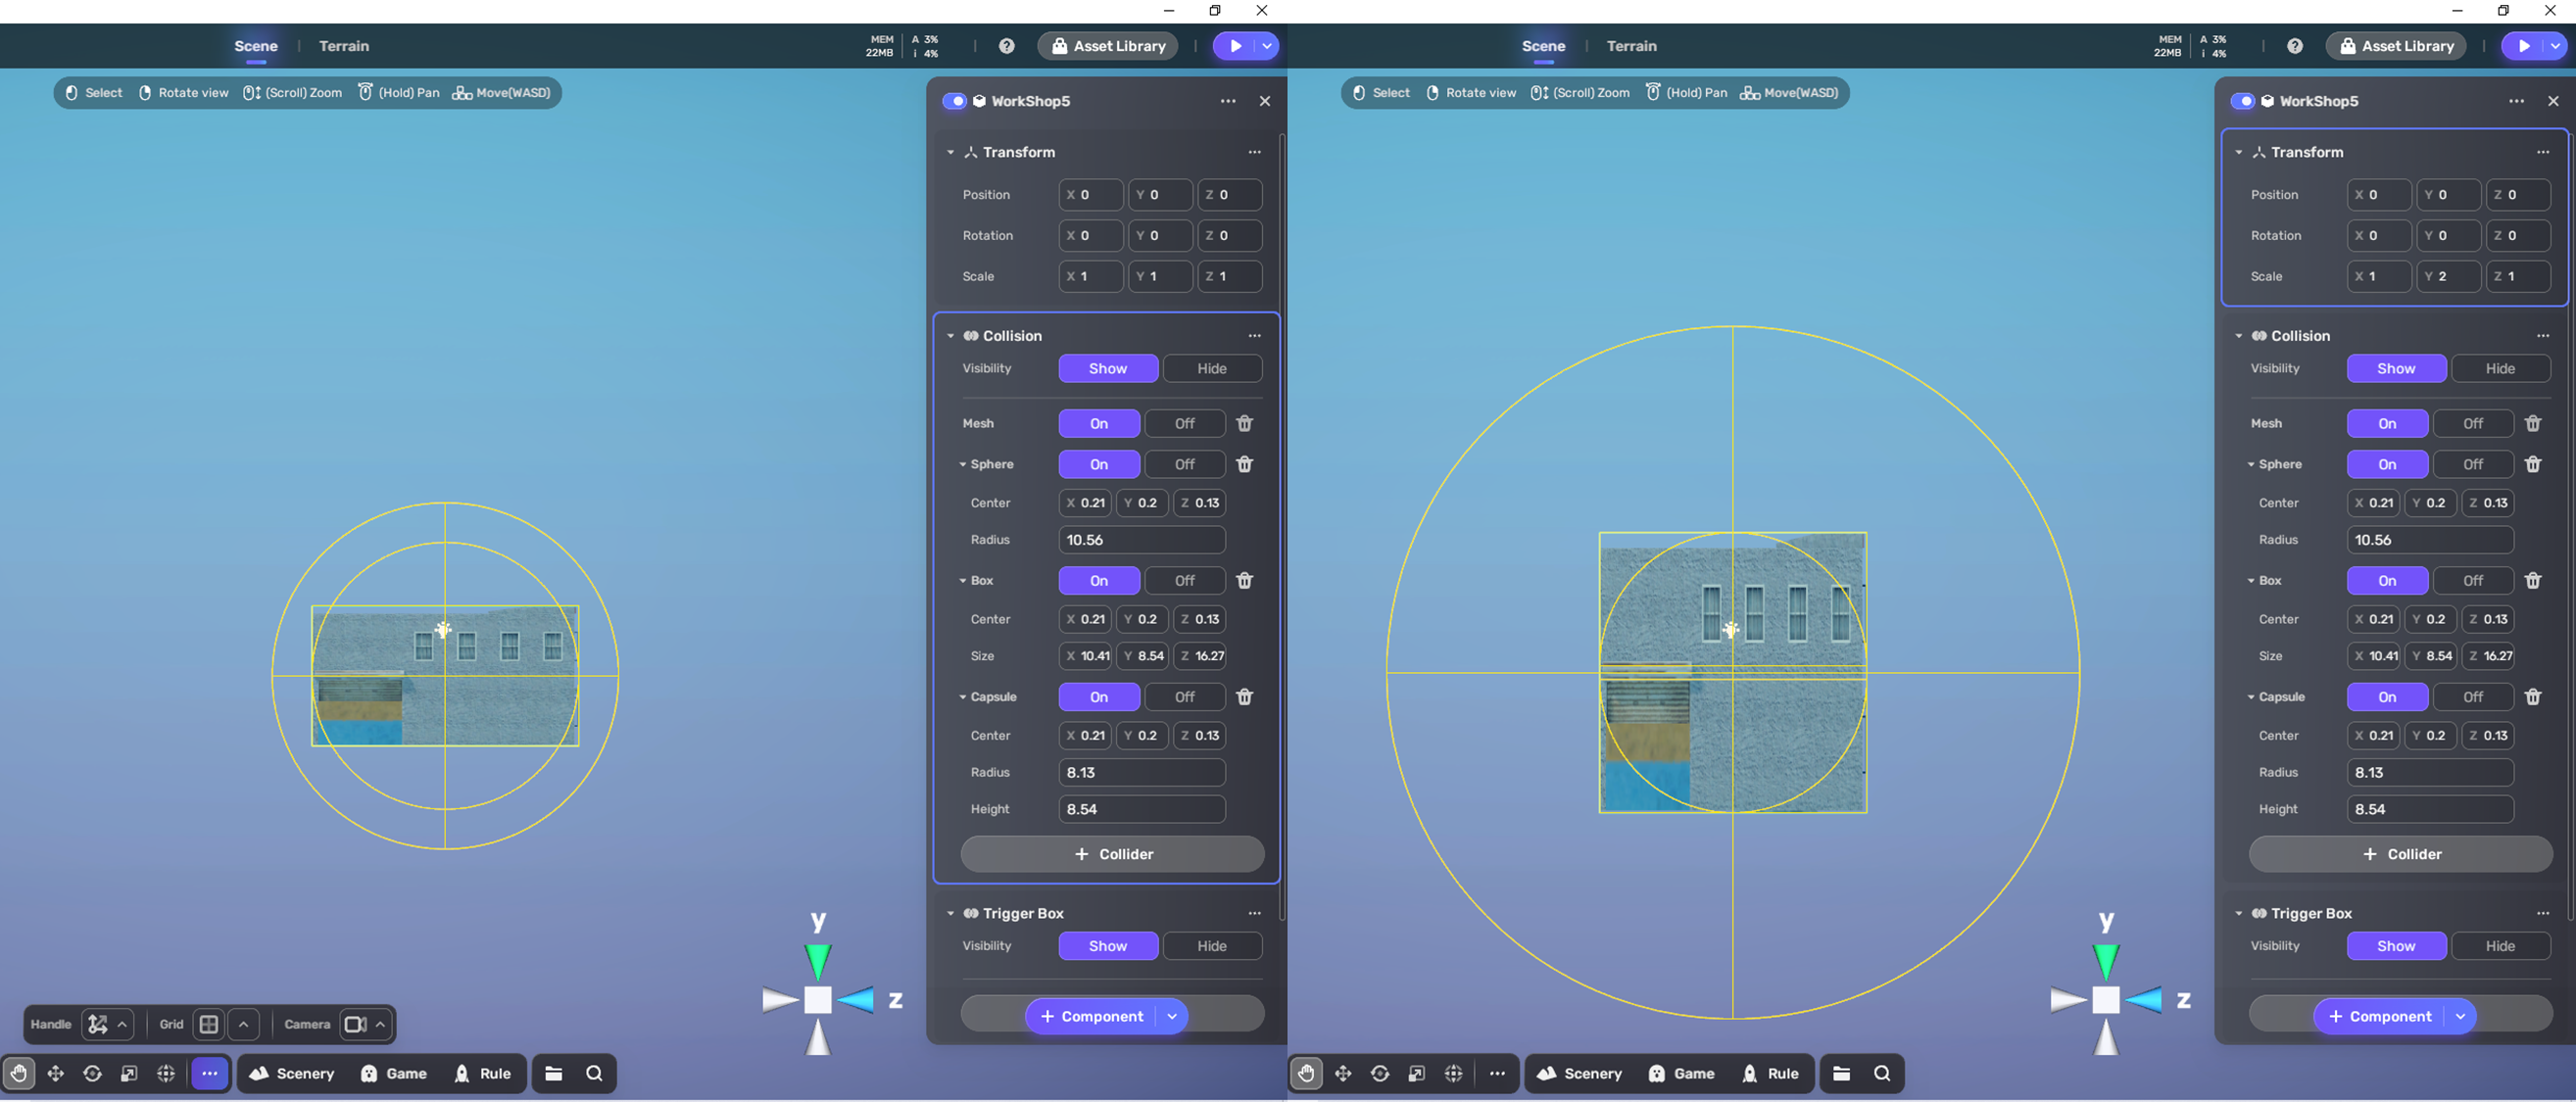Collapse the Capsule section in left panel
Viewport: 2576px width, 1102px height.
point(963,697)
